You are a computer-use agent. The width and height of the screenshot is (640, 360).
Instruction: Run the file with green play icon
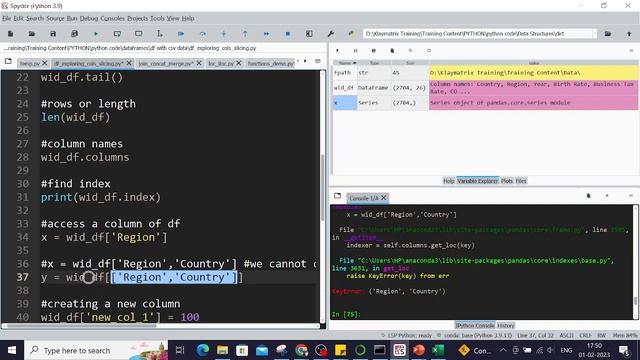96,34
